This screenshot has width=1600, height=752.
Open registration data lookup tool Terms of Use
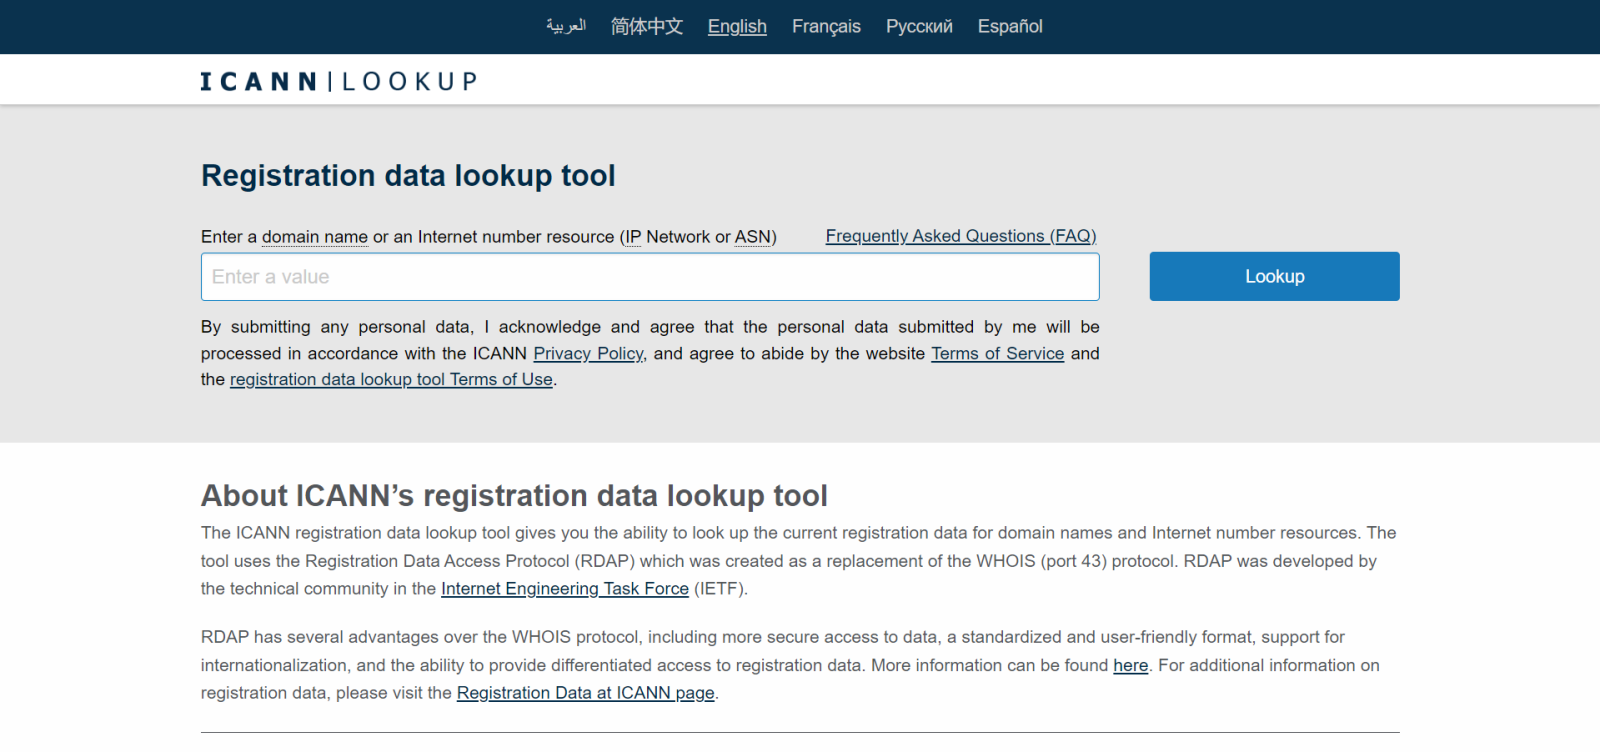click(x=391, y=380)
